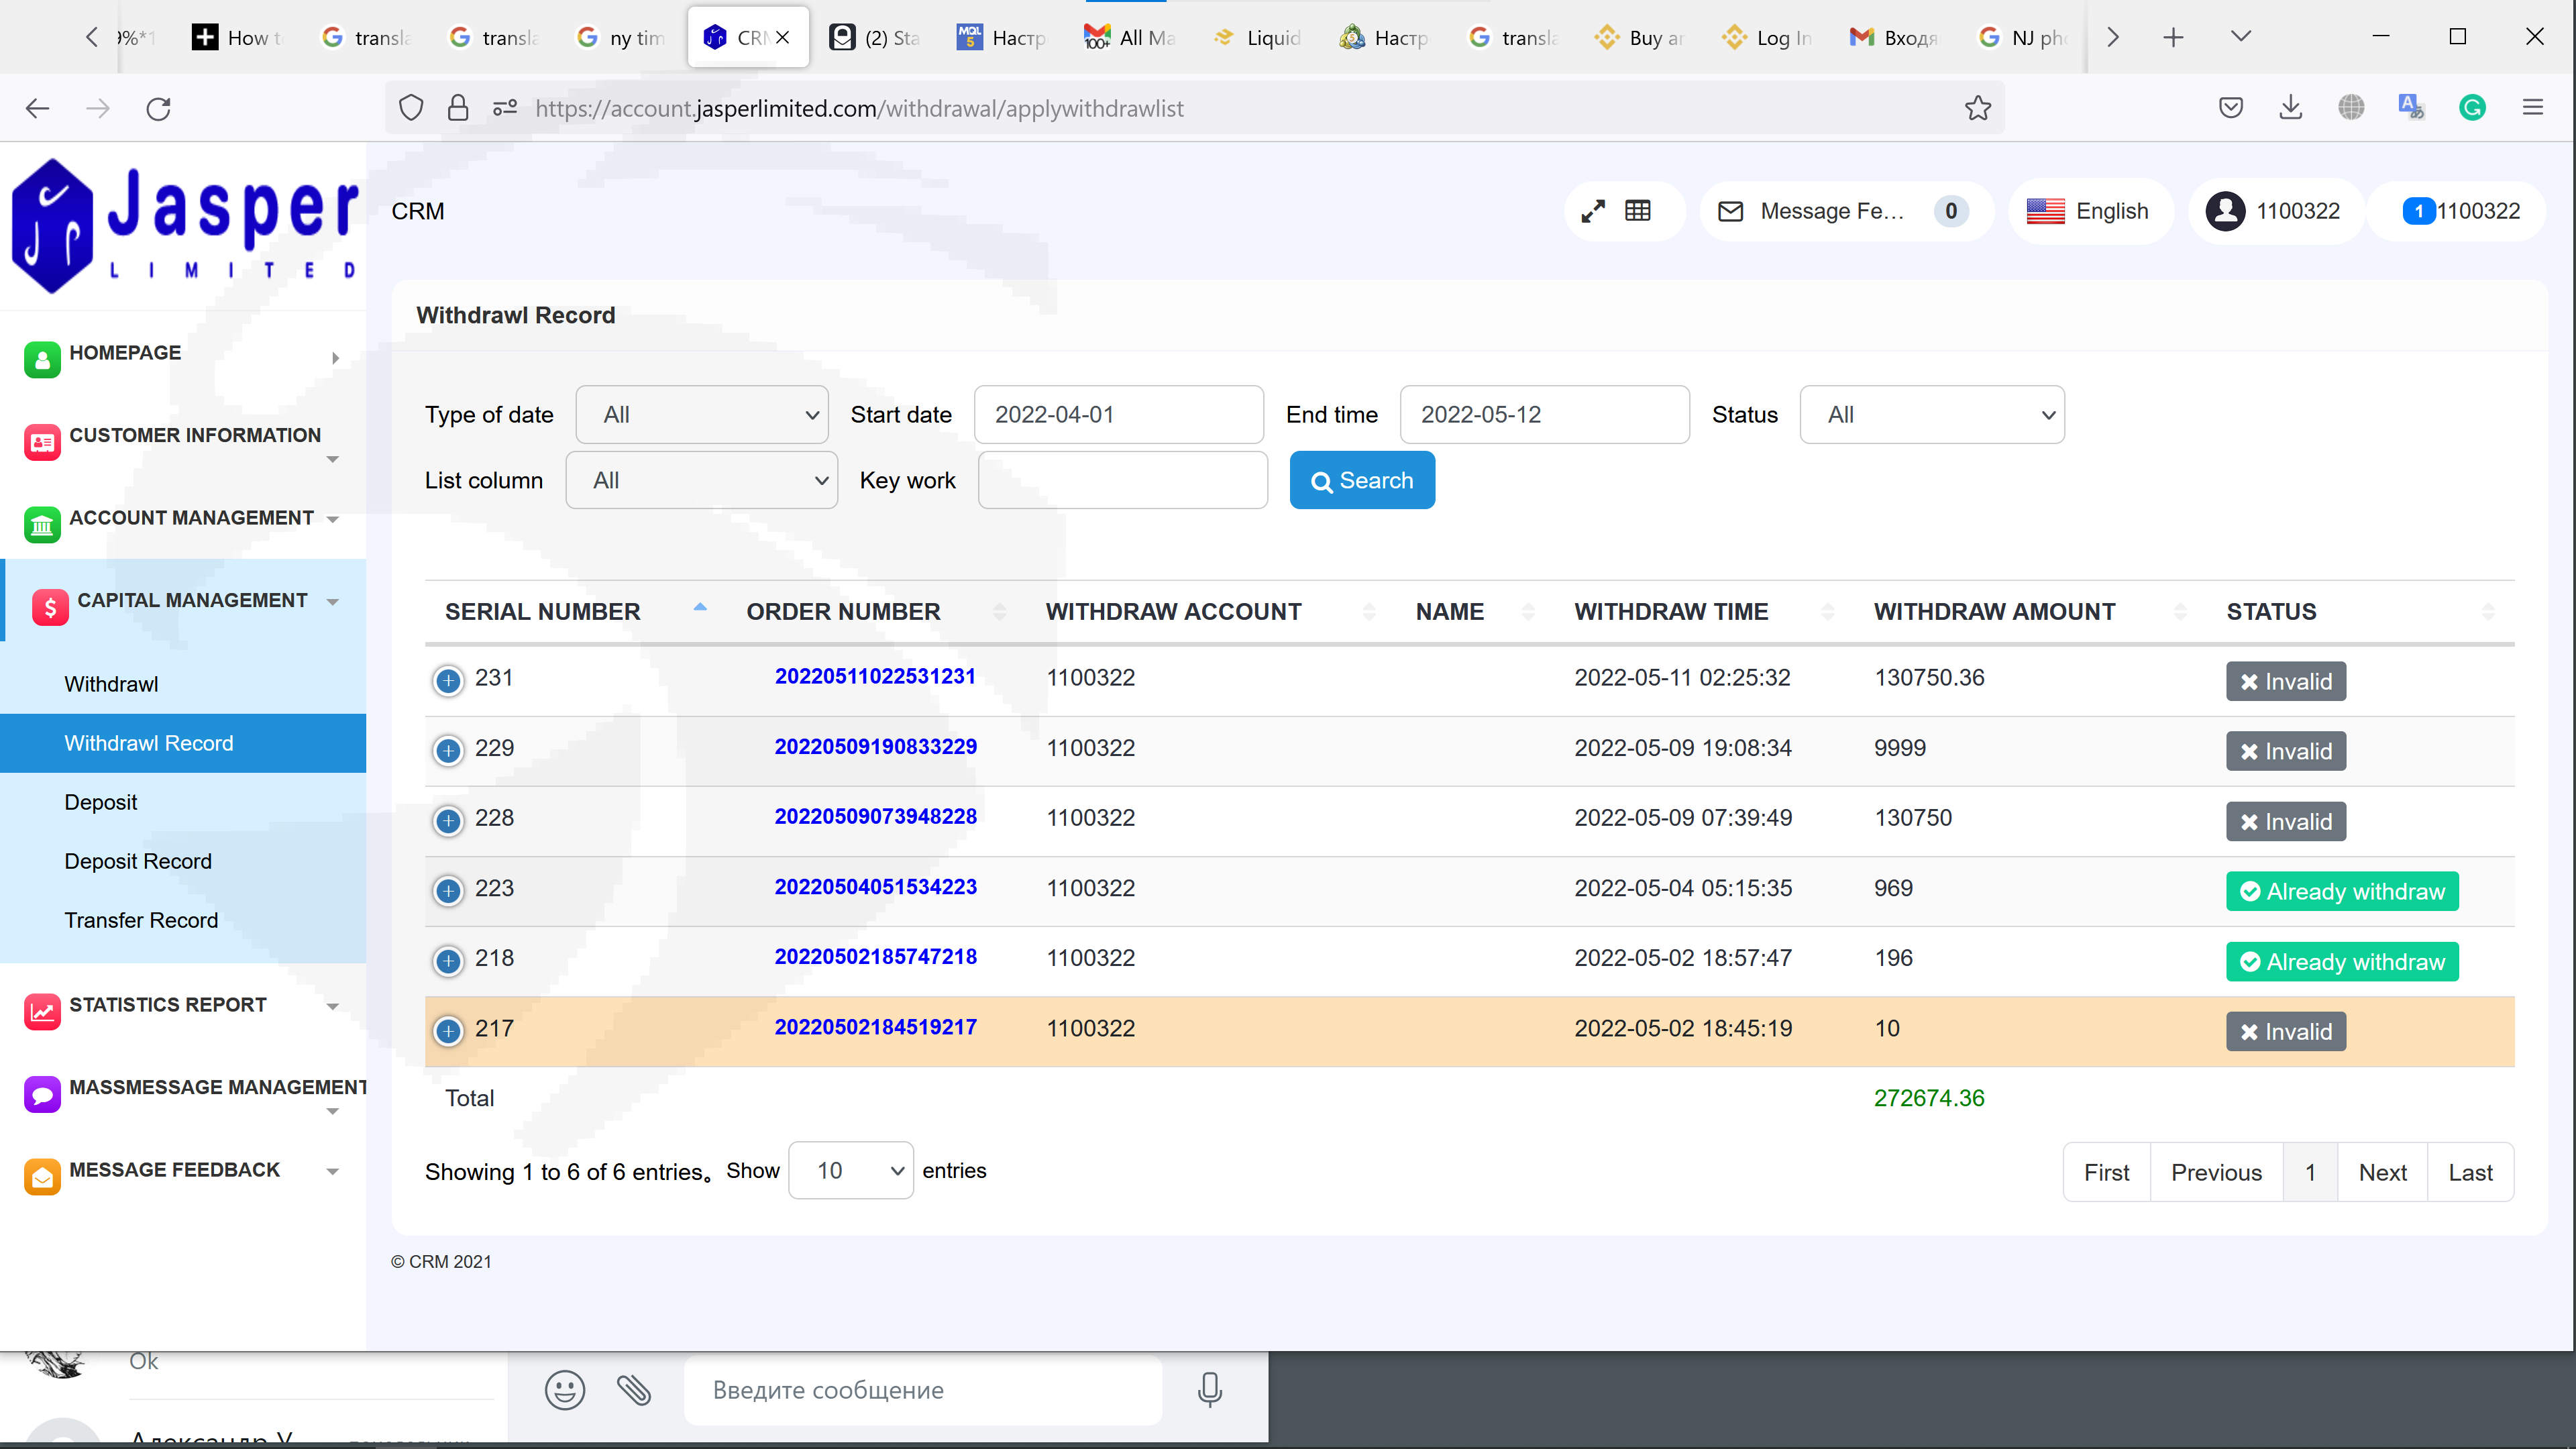
Task: Click the fullscreen expand arrows icon
Action: pos(1592,211)
